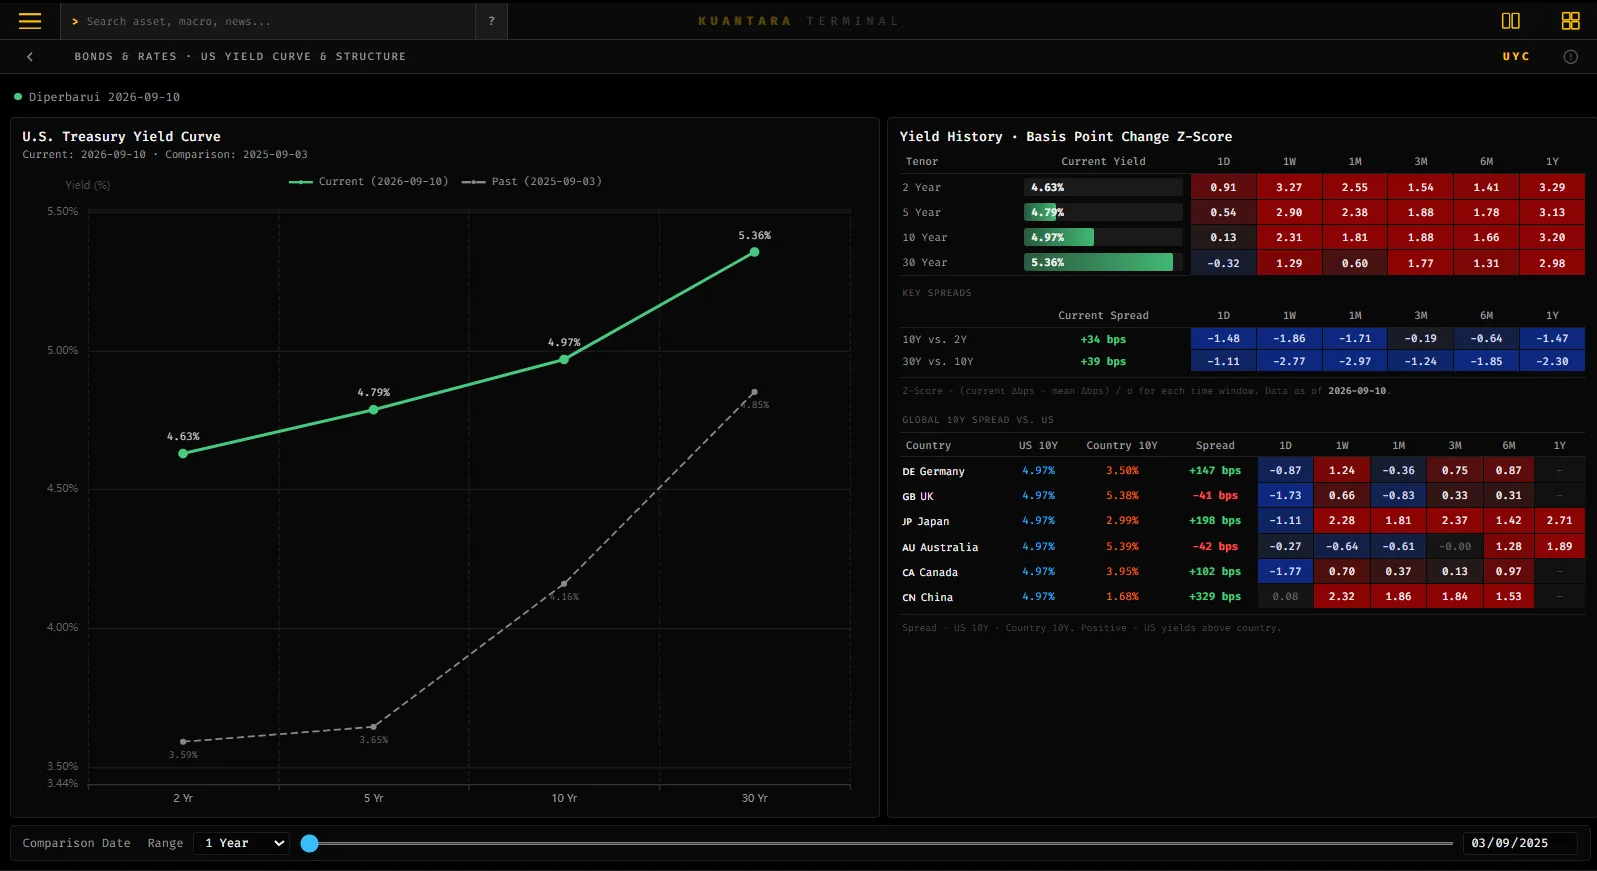Viewport: 1597px width, 871px height.
Task: Click Germany spread +147 bps
Action: pos(1215,471)
